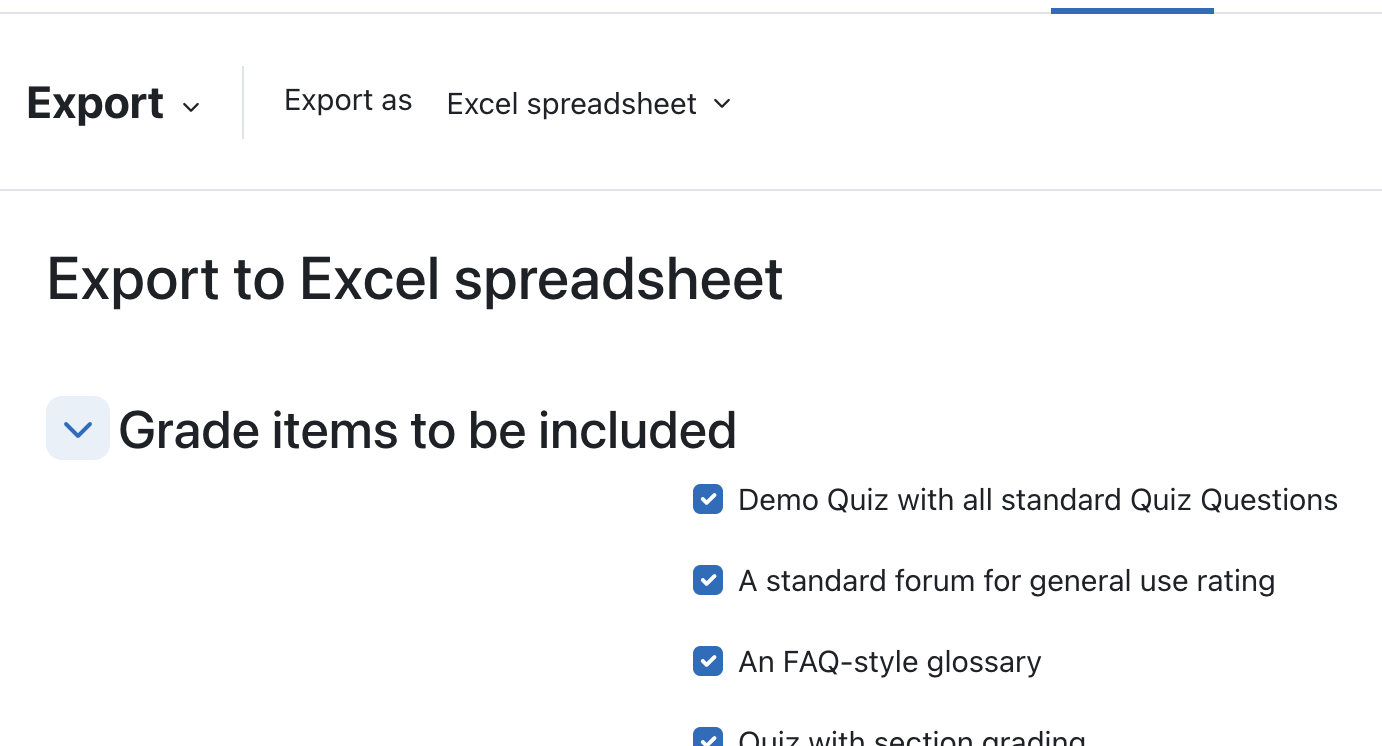
Task: Click the small chevron beside the Export title
Action: tap(191, 107)
